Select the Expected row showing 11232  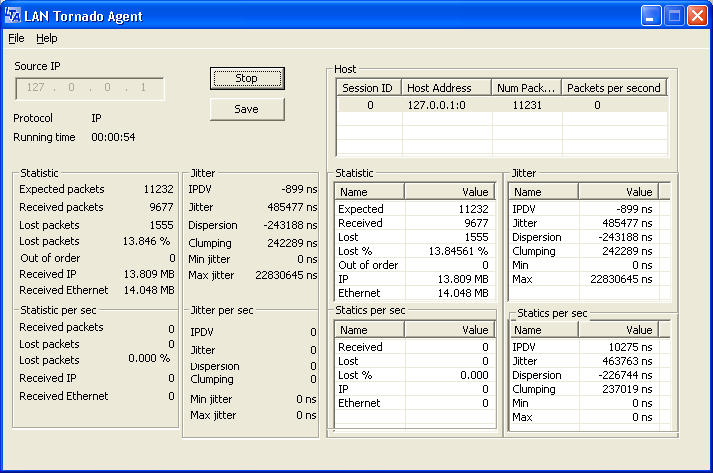[x=414, y=209]
